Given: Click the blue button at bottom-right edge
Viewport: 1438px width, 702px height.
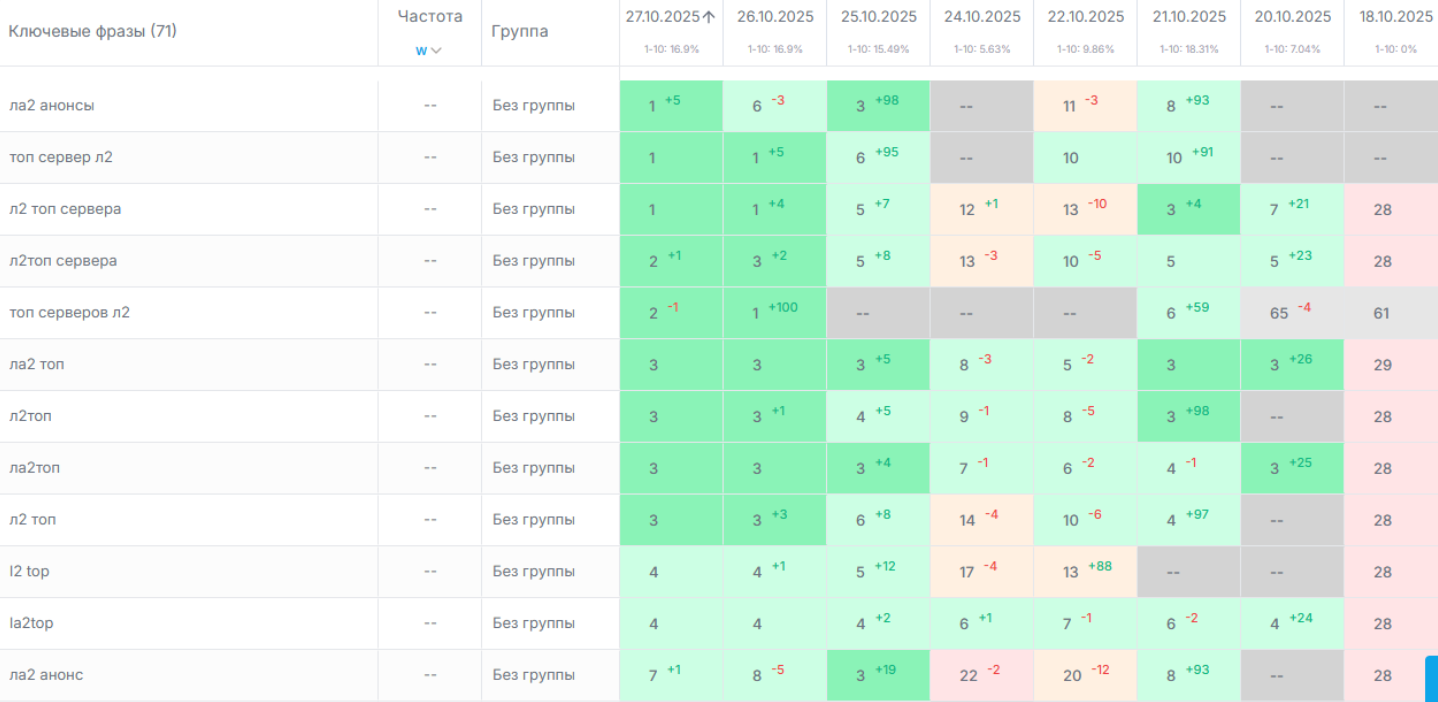Looking at the screenshot, I should 1431,678.
